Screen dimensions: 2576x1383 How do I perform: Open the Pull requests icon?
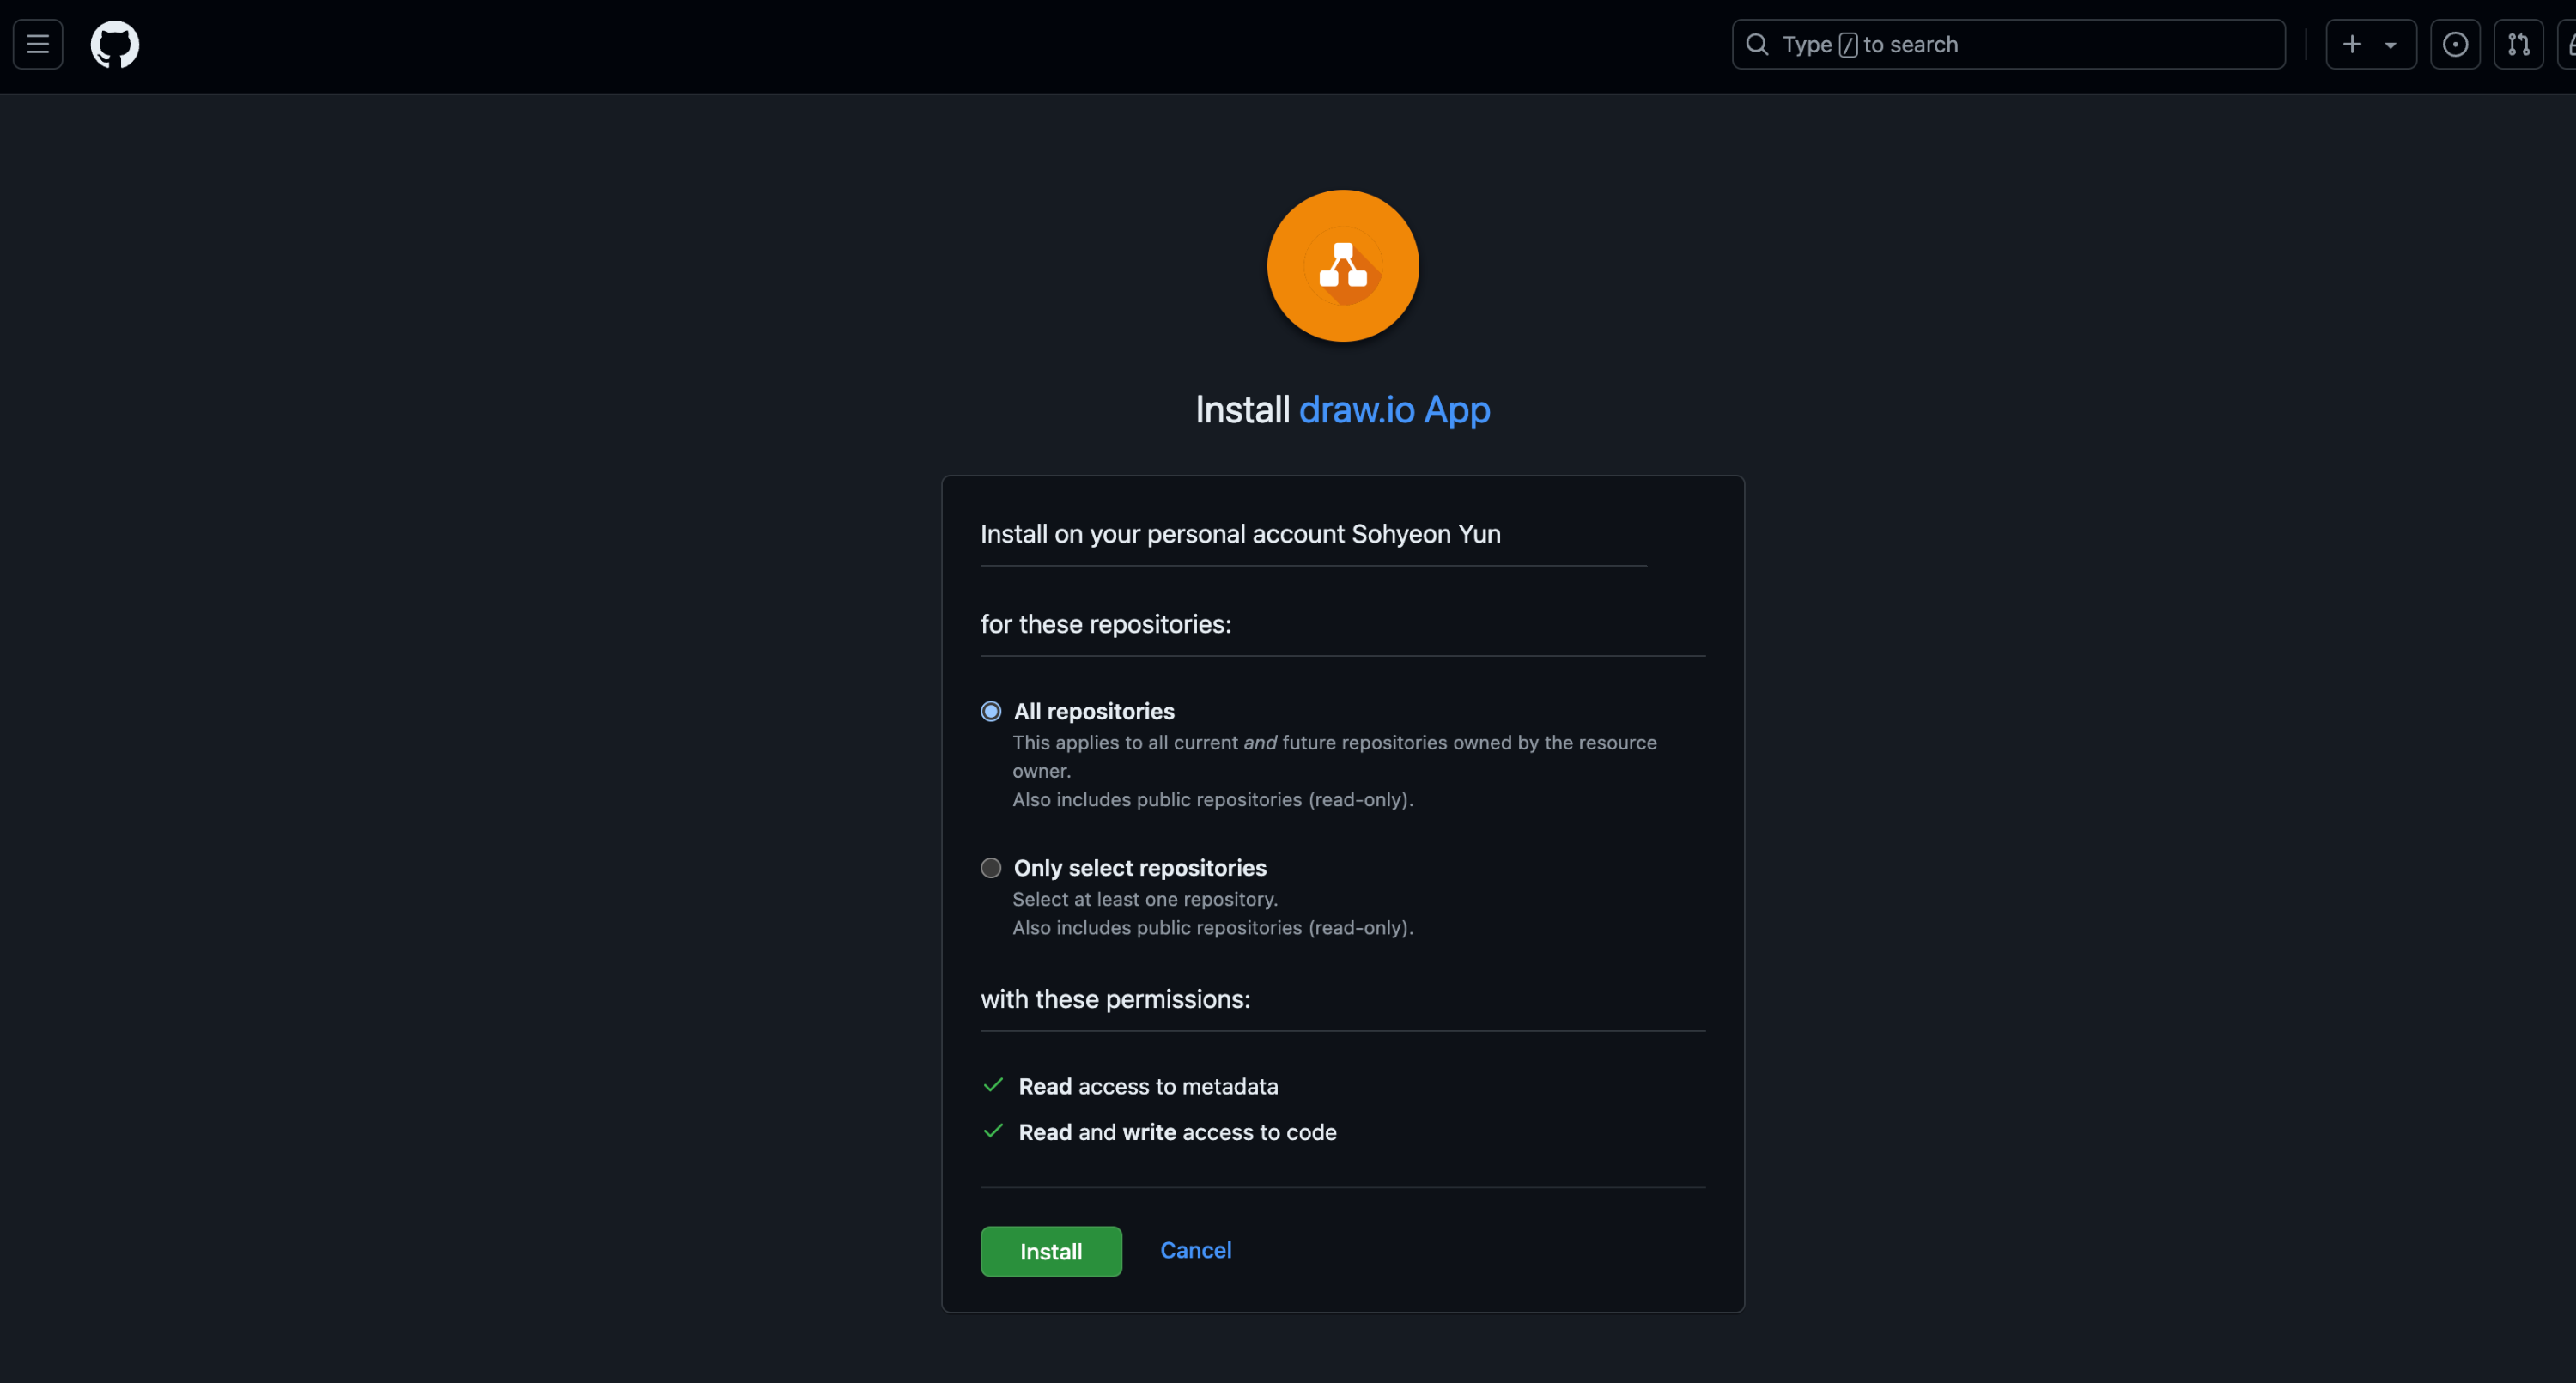click(x=2518, y=44)
